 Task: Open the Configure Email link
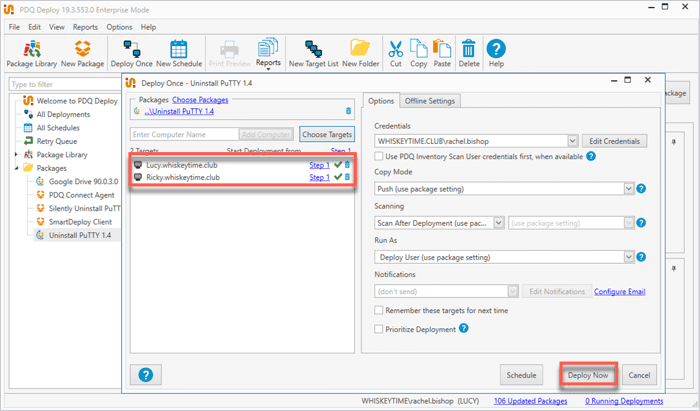pyautogui.click(x=619, y=291)
